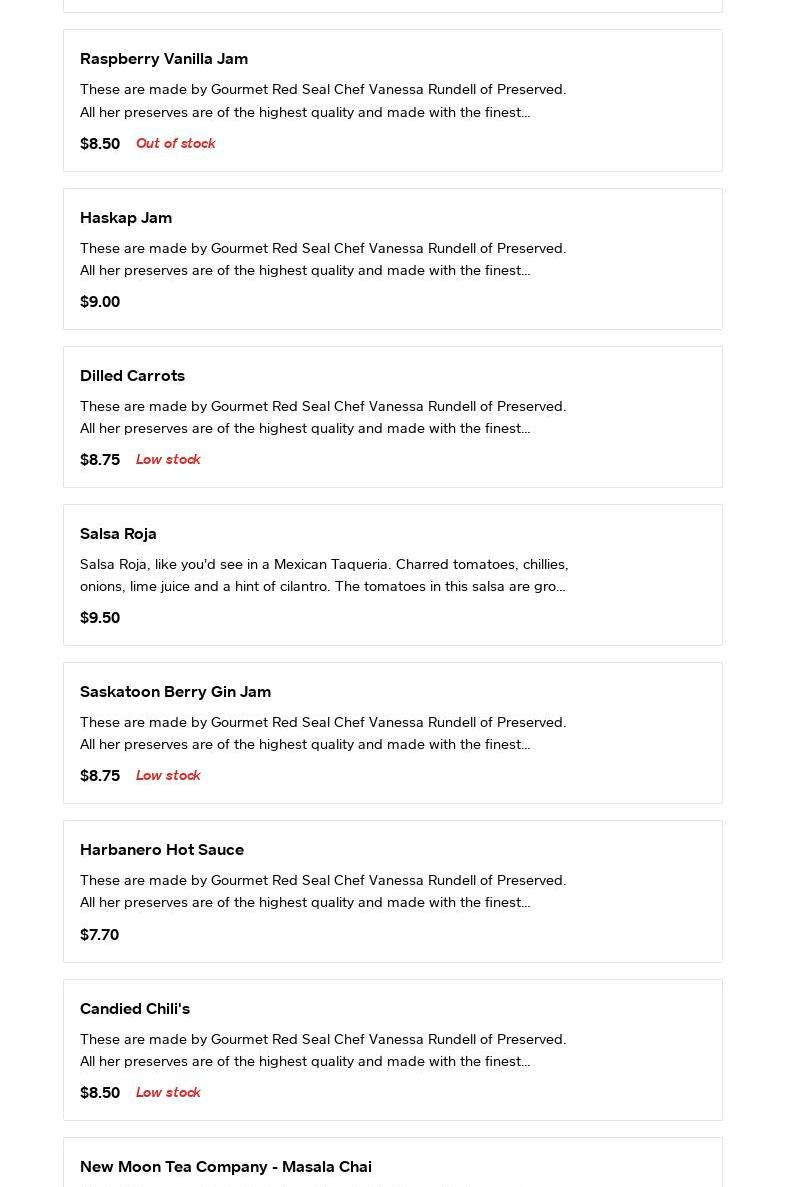Click Saskatoon Berry Gin Jam's Low stock label
785x1187 pixels.
click(x=168, y=776)
